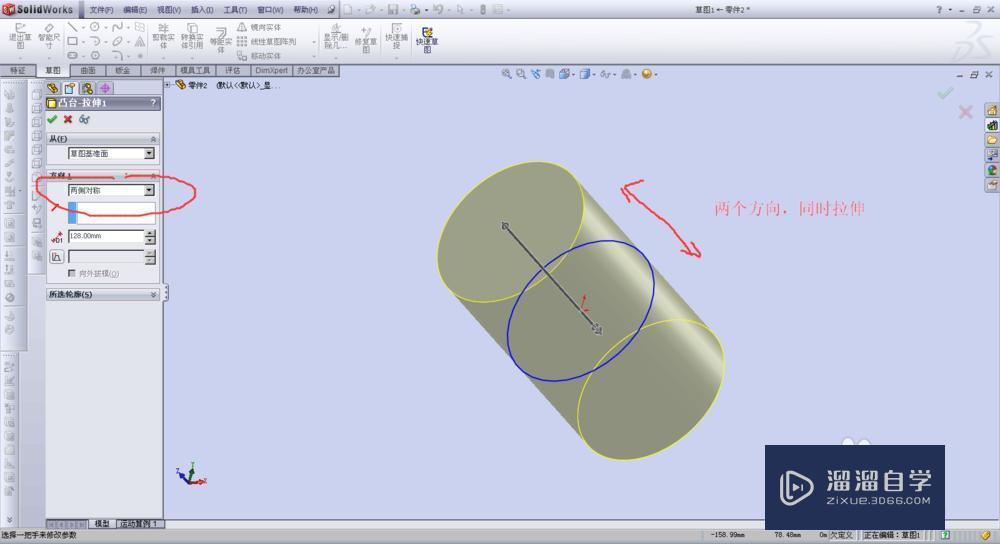Switch to the 焊件 tab
This screenshot has width=1000, height=544.
(157, 70)
